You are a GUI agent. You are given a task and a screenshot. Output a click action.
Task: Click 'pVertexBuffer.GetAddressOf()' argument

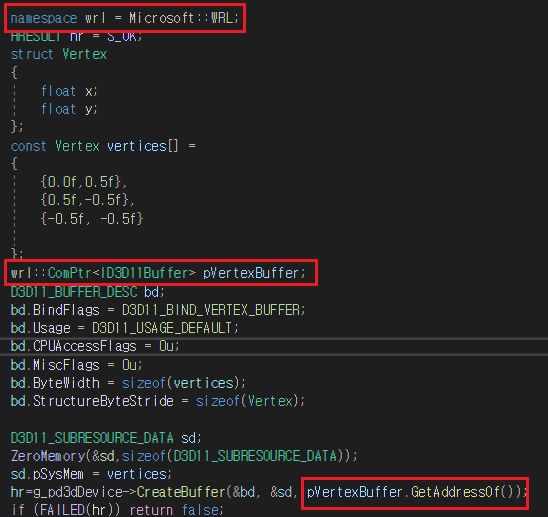click(409, 492)
